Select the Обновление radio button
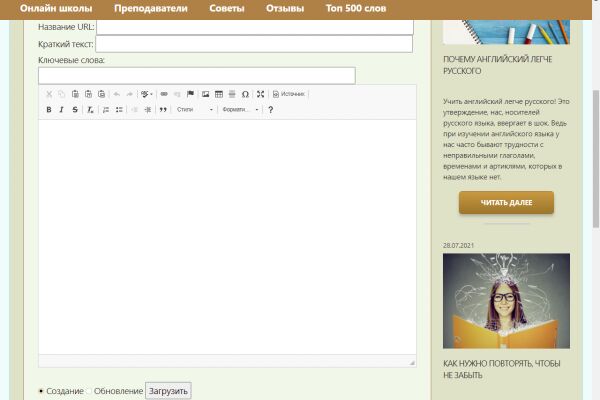Screen dimensions: 600x400 coord(89,391)
